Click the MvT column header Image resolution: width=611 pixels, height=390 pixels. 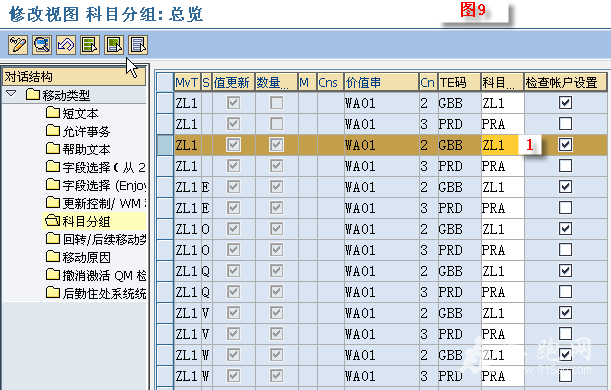tap(187, 82)
